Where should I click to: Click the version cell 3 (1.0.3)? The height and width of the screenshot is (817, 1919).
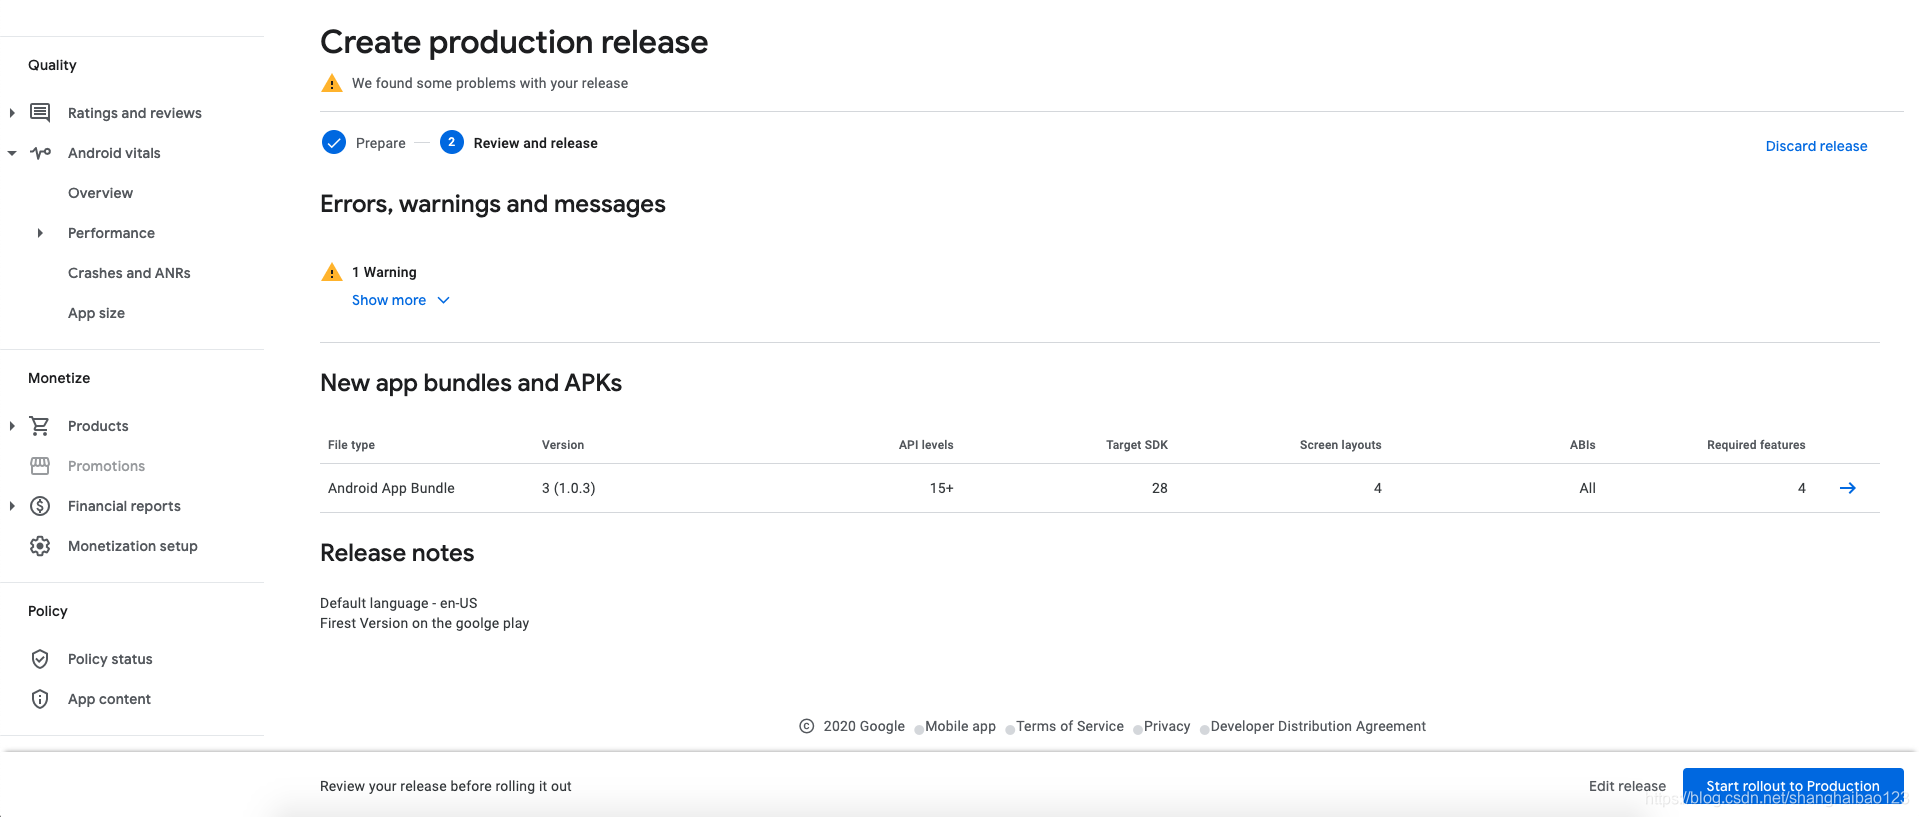(x=568, y=488)
